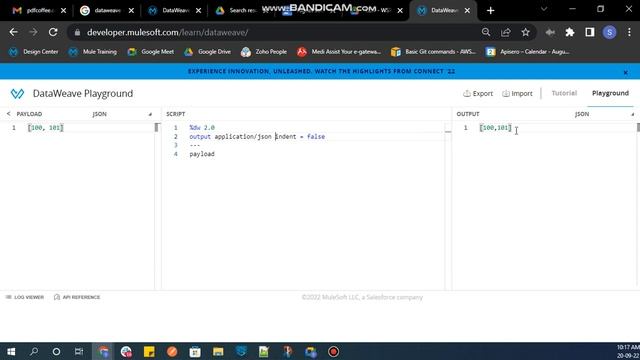Open the Google Drive bookmark
640x360 pixels.
(207, 52)
